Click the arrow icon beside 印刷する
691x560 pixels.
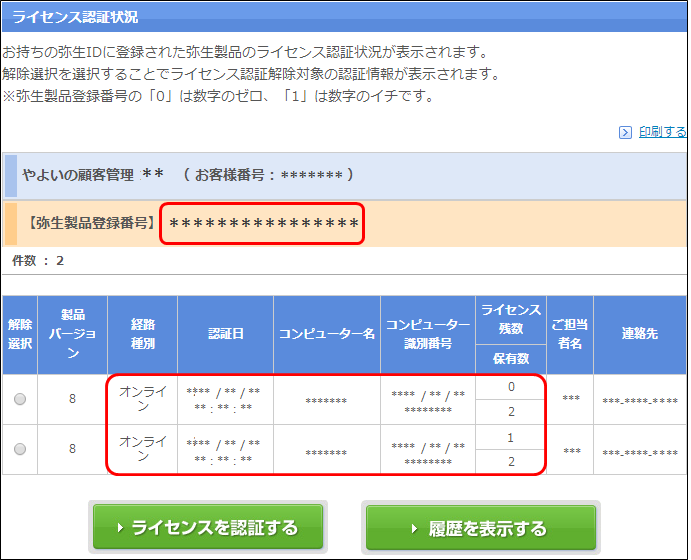click(625, 132)
